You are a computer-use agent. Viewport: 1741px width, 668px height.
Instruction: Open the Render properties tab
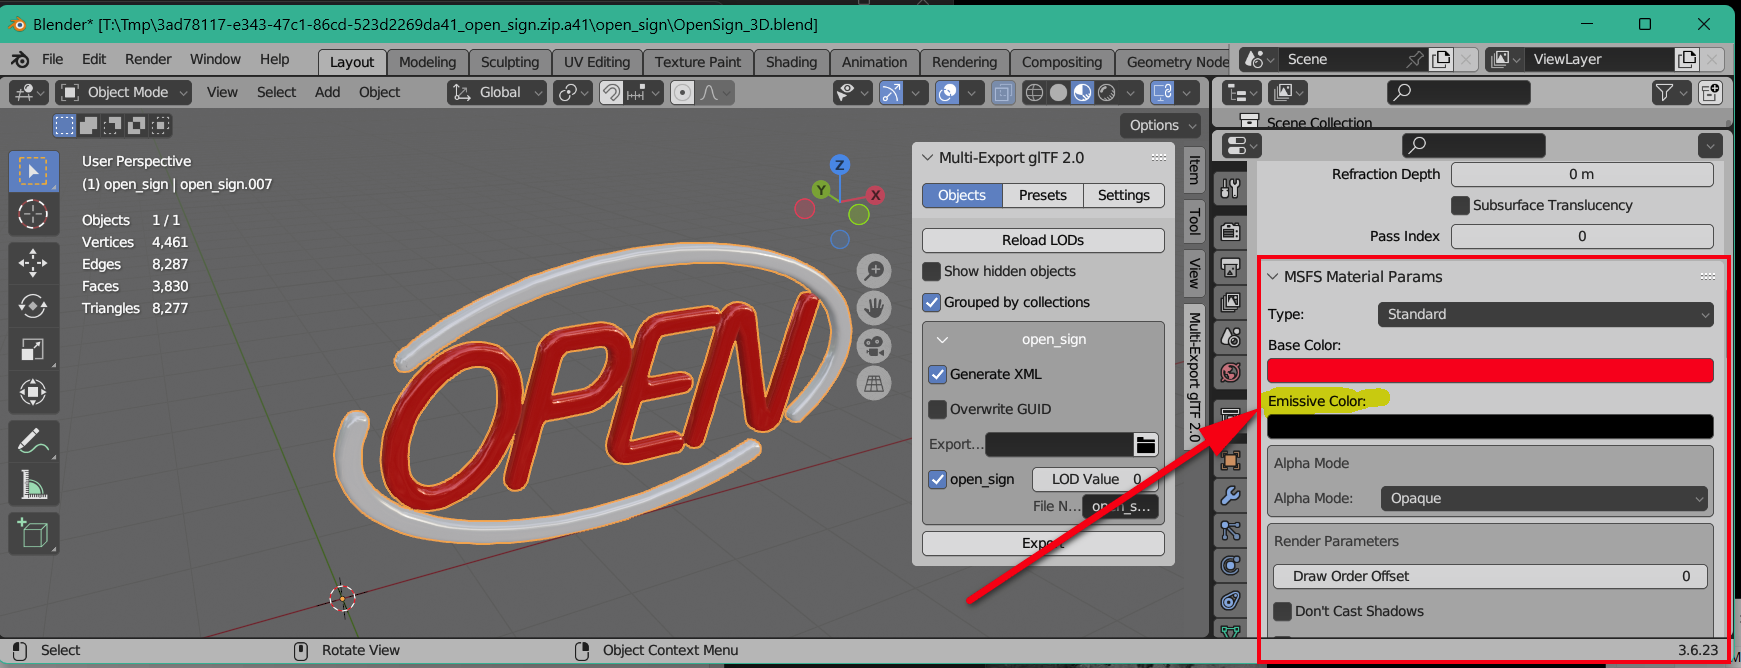tap(1230, 232)
